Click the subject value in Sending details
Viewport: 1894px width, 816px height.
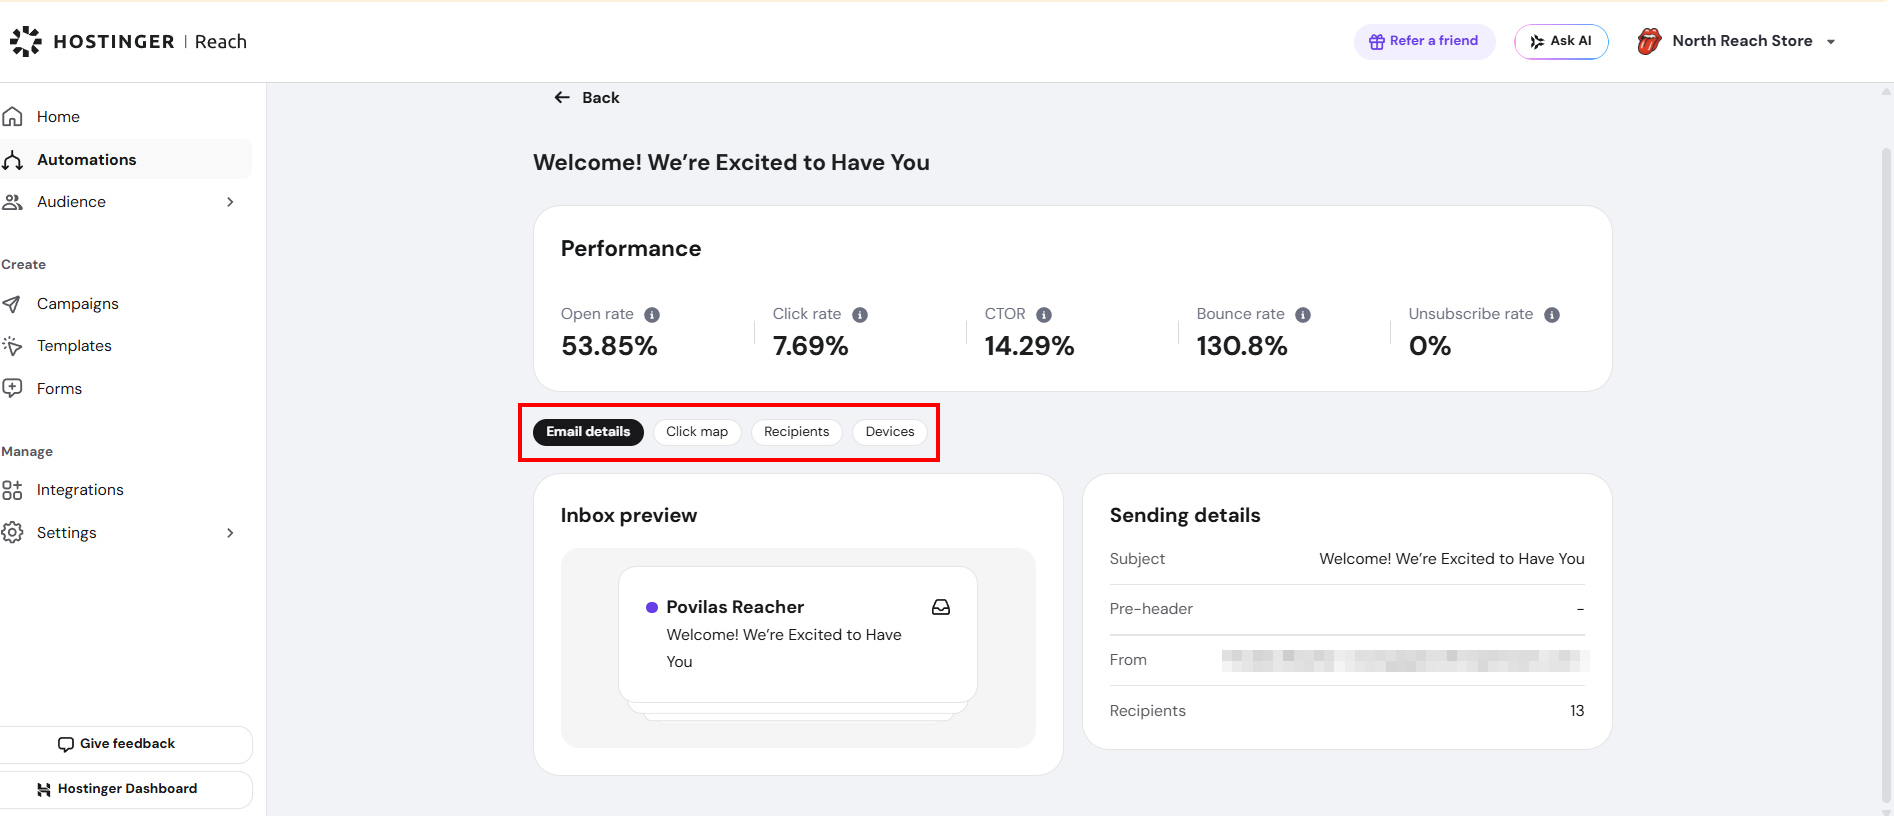tap(1452, 559)
